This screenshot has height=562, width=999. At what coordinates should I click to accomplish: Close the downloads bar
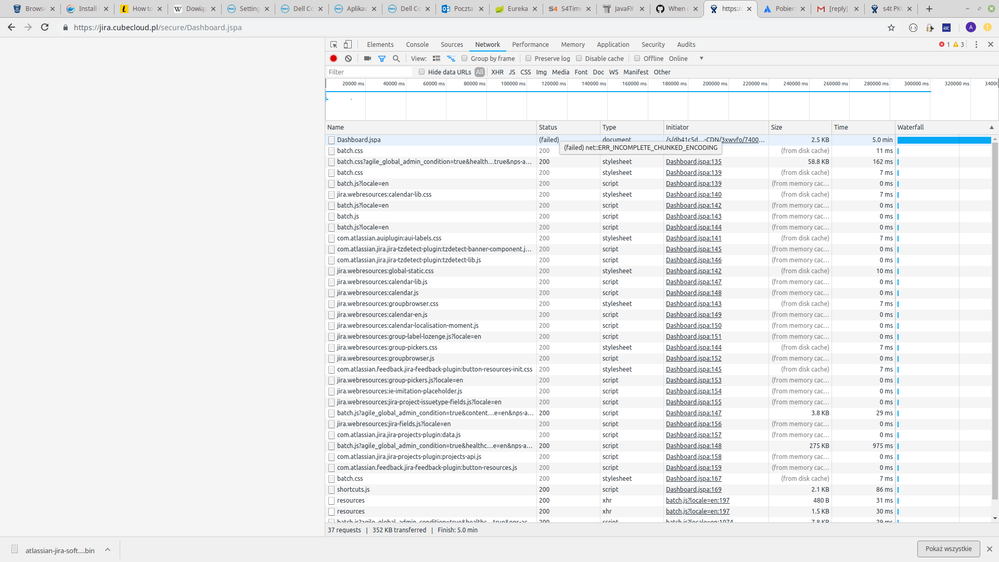(989, 549)
